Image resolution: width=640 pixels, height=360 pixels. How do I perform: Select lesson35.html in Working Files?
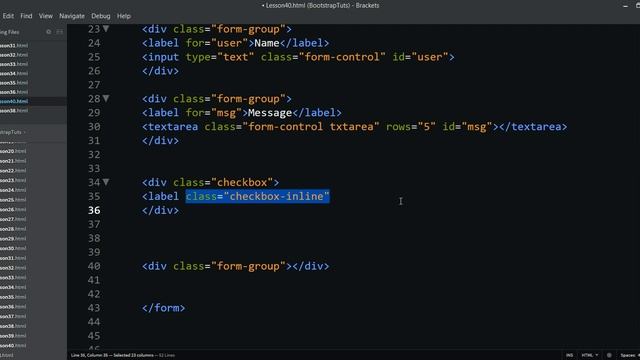pyautogui.click(x=14, y=82)
